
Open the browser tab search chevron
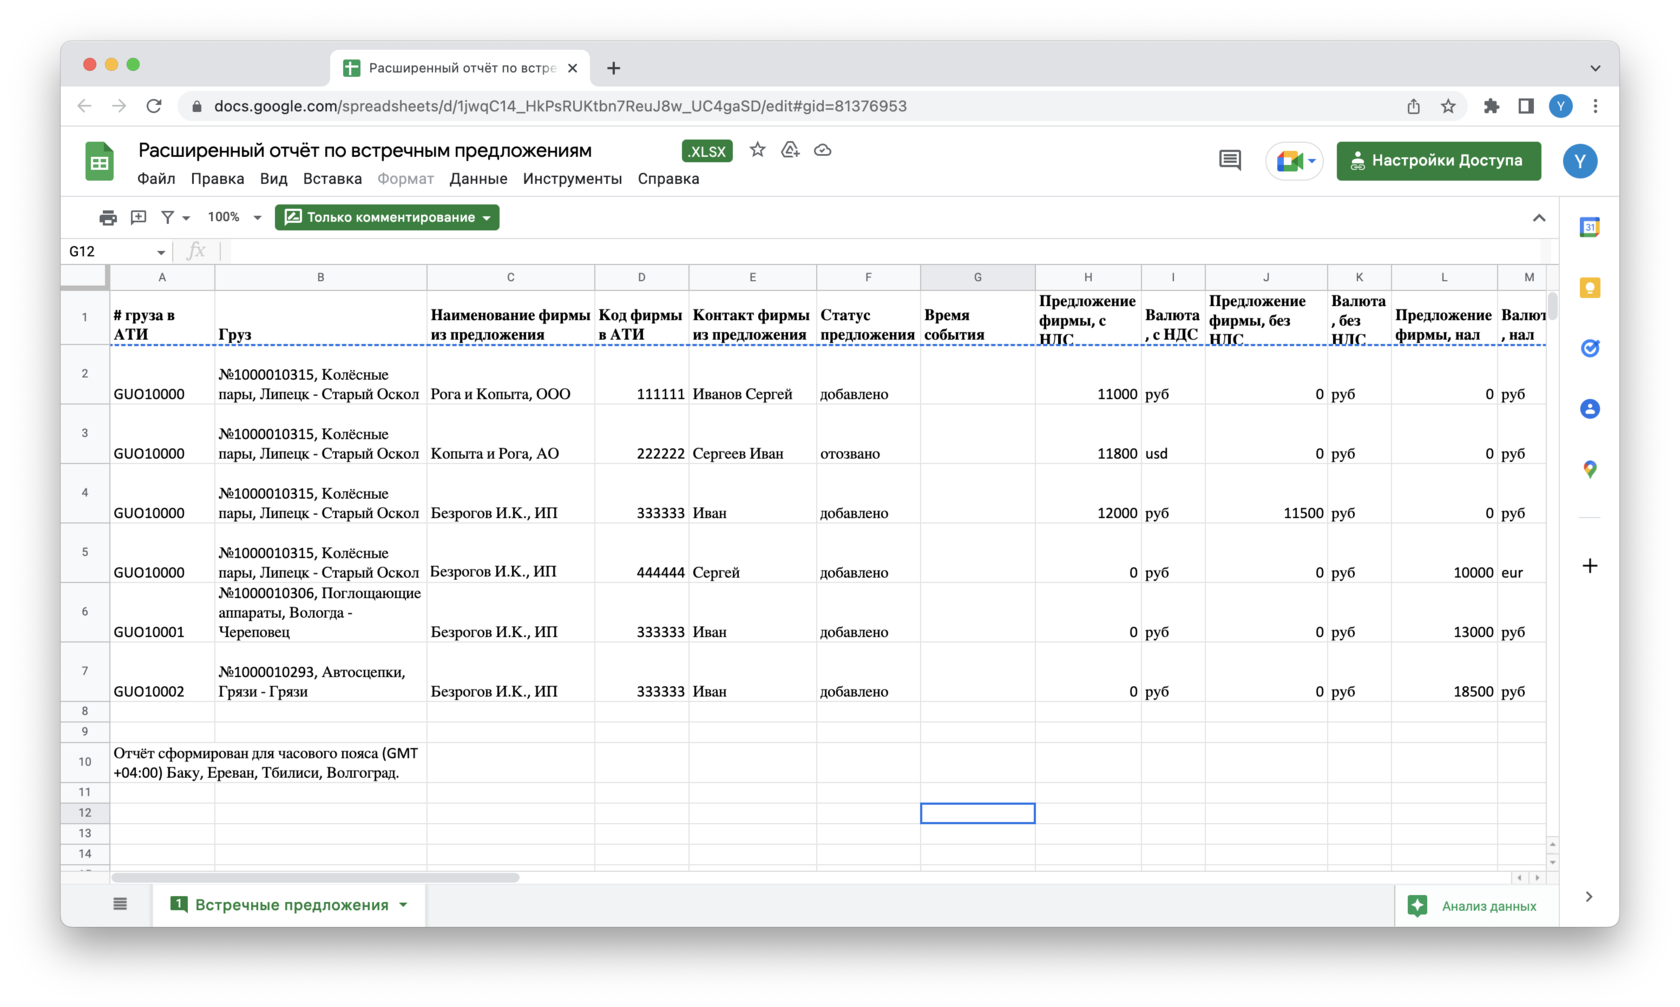pyautogui.click(x=1595, y=68)
